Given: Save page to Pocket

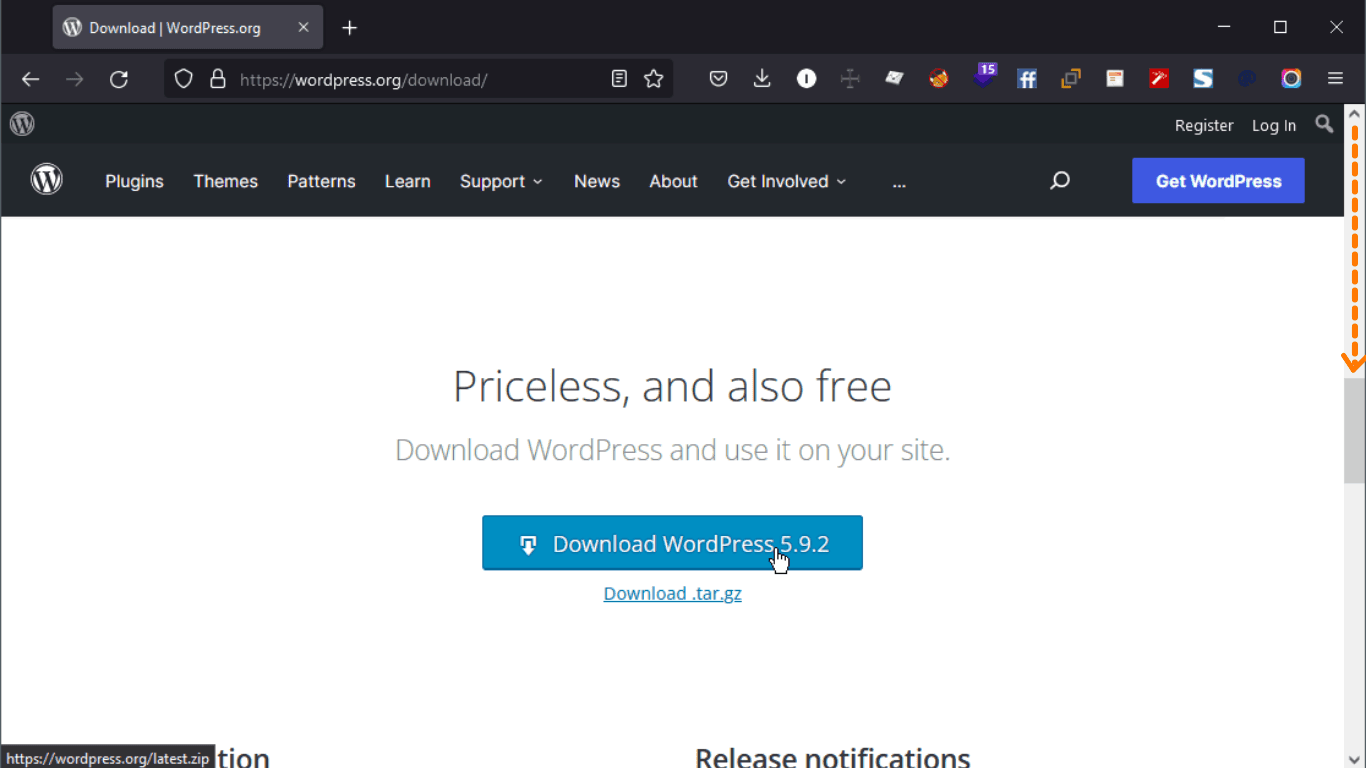Looking at the screenshot, I should 718,79.
